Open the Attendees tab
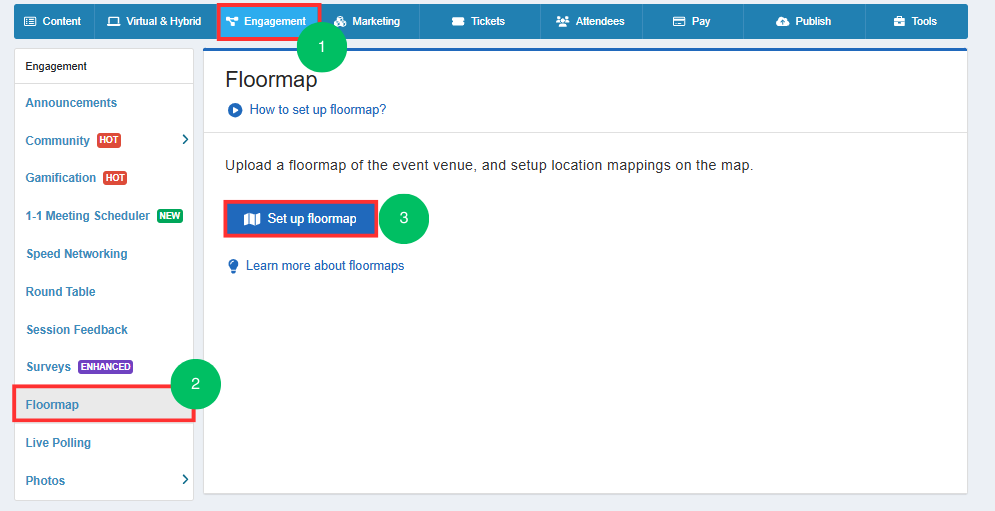995x511 pixels. point(591,21)
